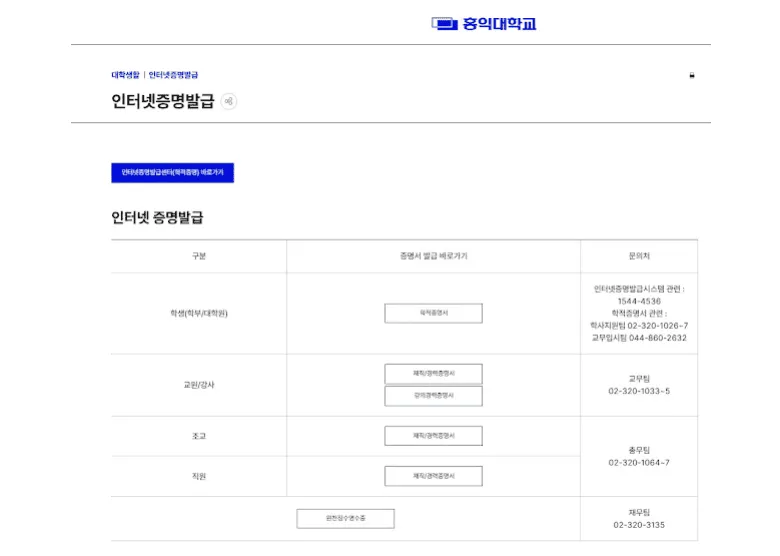Click the 02-320-1064~7 phone number
This screenshot has width=780, height=556.
(x=639, y=463)
